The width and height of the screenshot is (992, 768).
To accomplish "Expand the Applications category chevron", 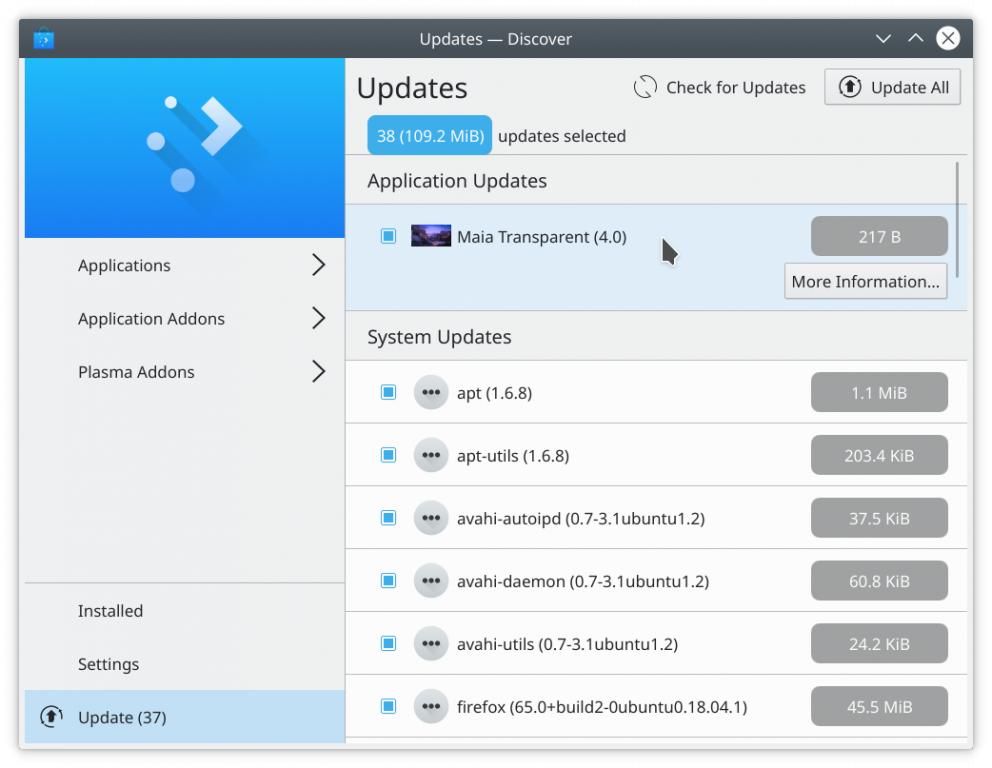I will click(318, 264).
